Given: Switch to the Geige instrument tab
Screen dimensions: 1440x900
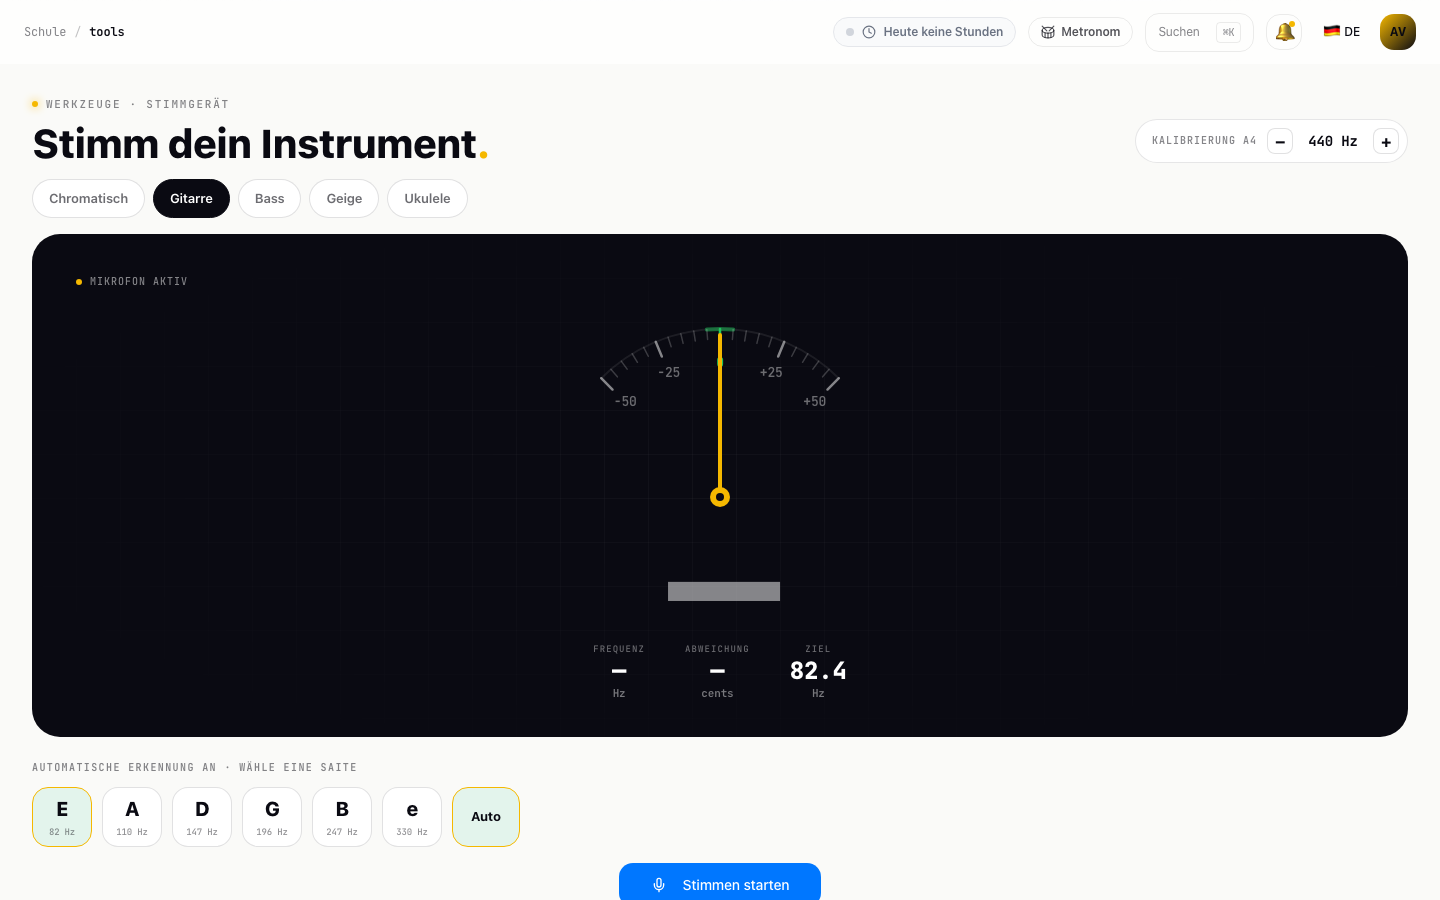Looking at the screenshot, I should pos(344,198).
